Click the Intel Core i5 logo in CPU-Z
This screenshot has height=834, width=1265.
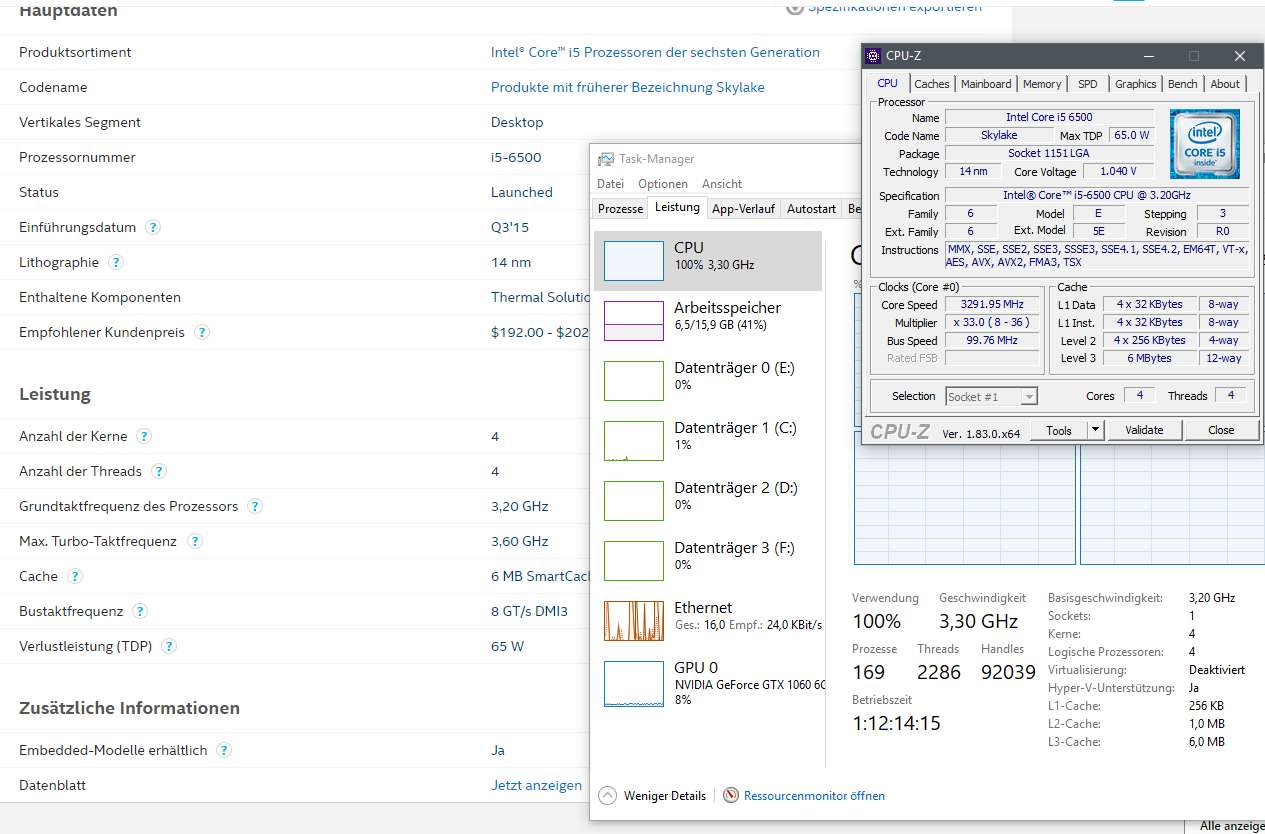pos(1204,144)
